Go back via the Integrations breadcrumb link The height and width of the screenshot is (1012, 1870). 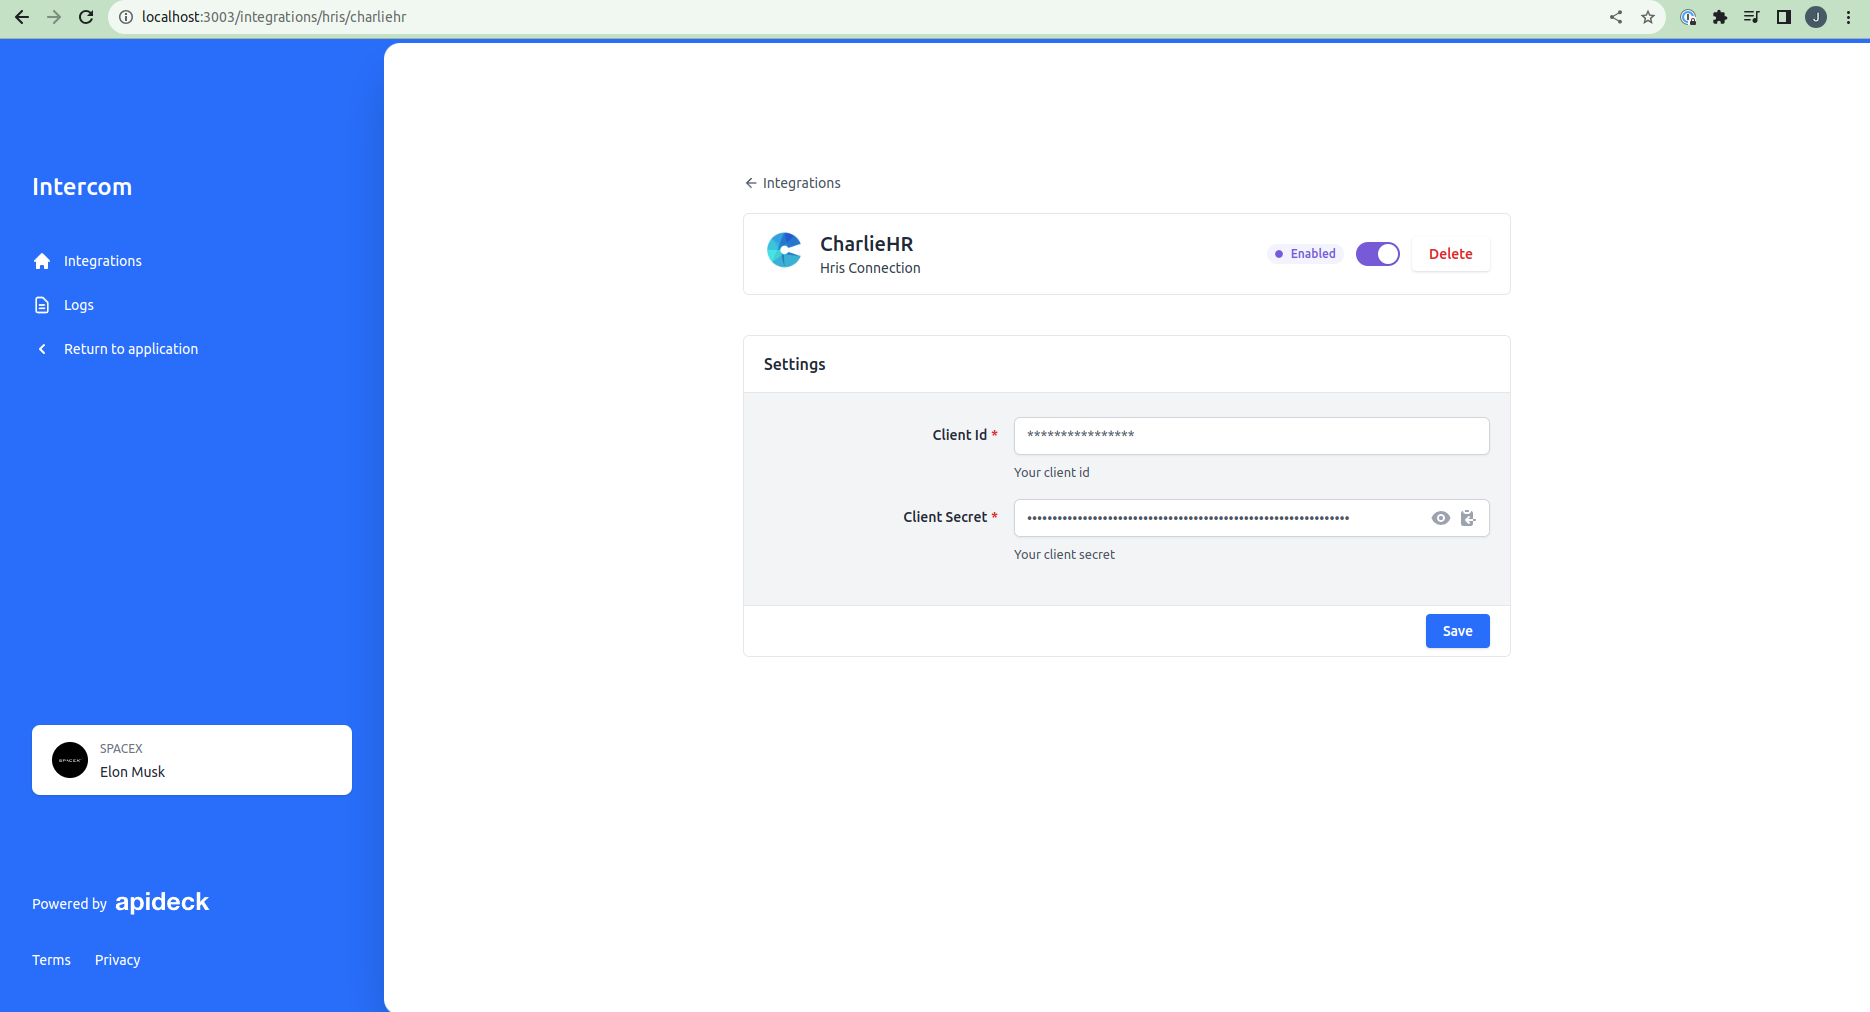tap(793, 183)
